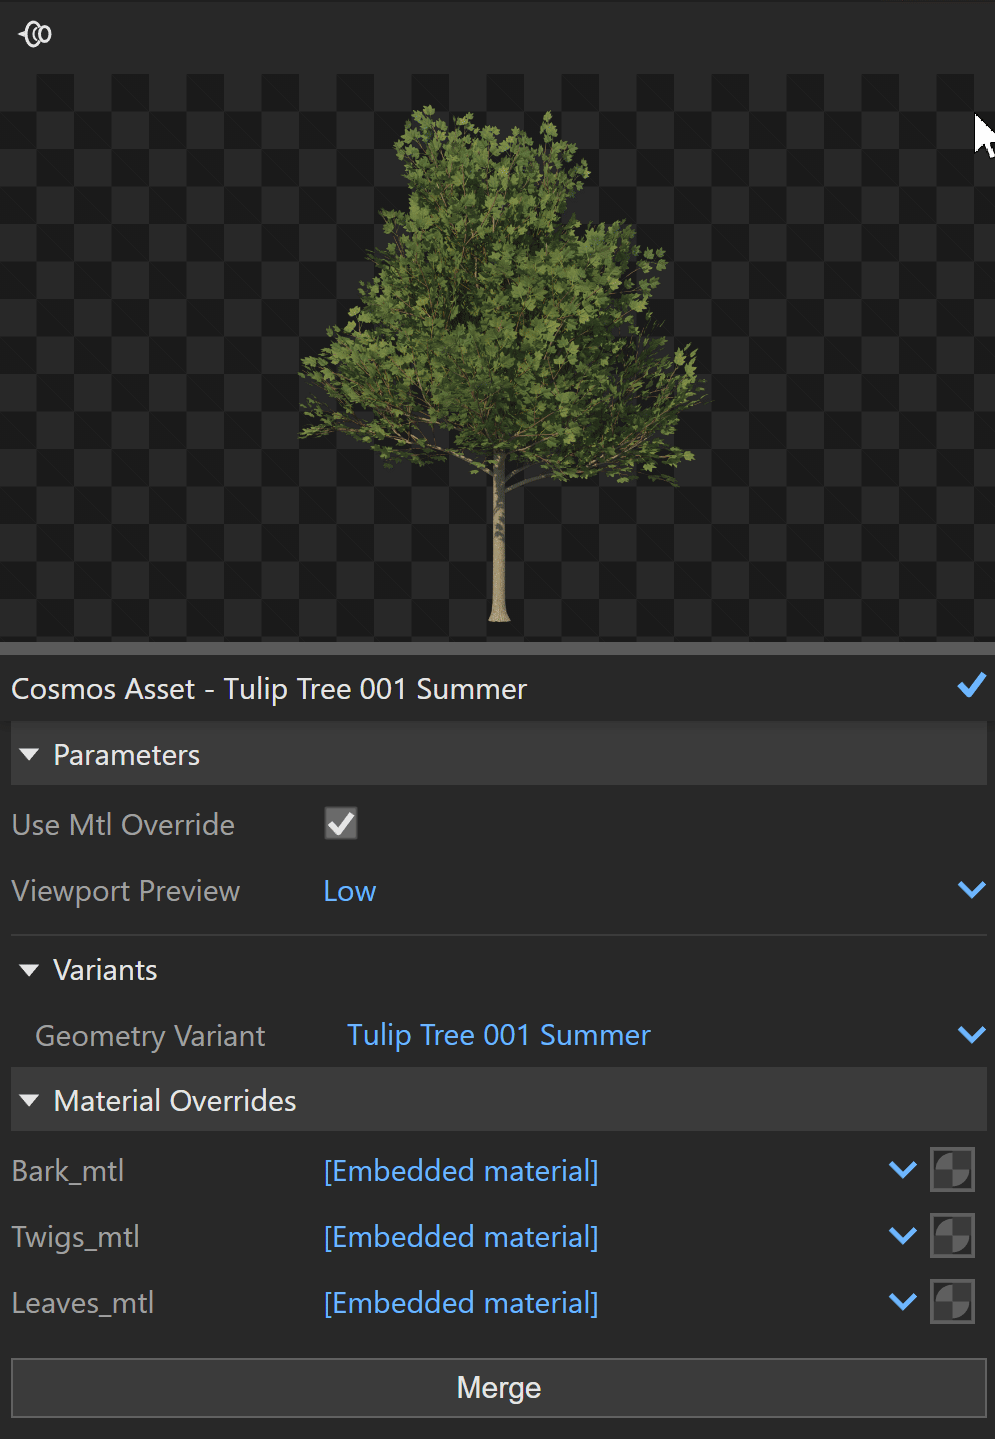Viewport: 995px width, 1439px height.
Task: Select the Low viewport preview value
Action: click(350, 891)
